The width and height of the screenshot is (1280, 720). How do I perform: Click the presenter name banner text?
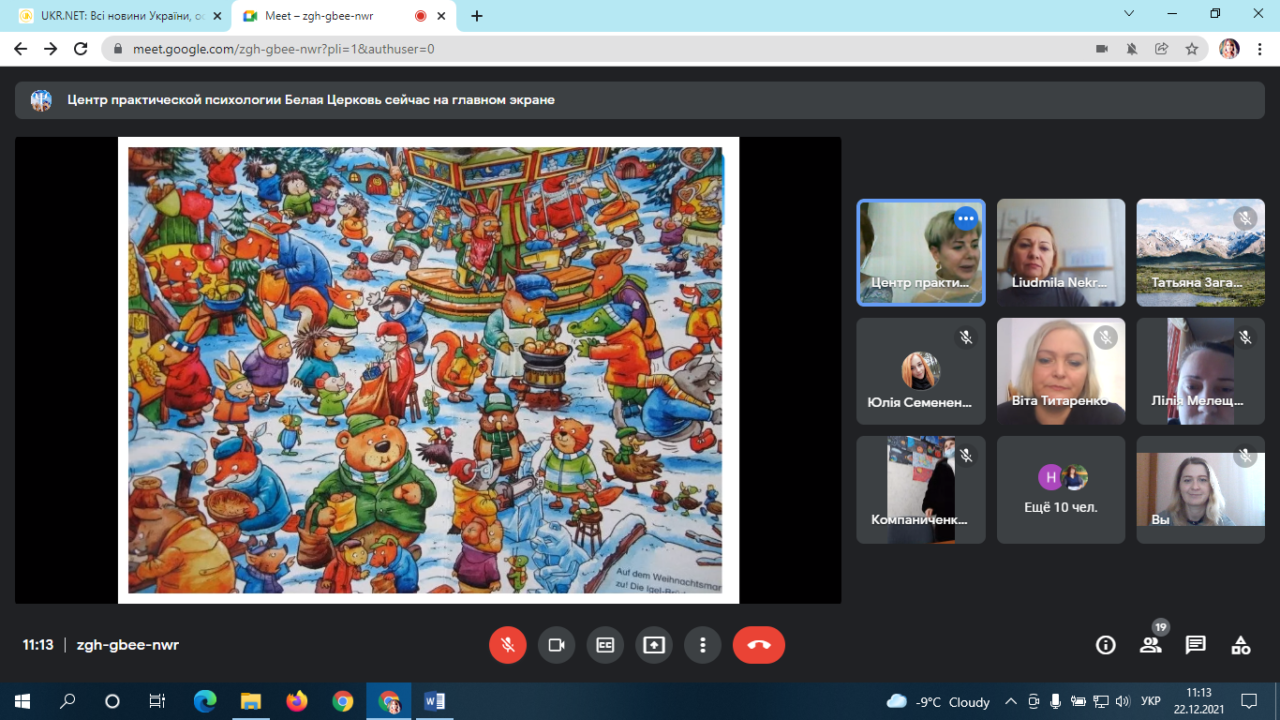click(x=311, y=100)
